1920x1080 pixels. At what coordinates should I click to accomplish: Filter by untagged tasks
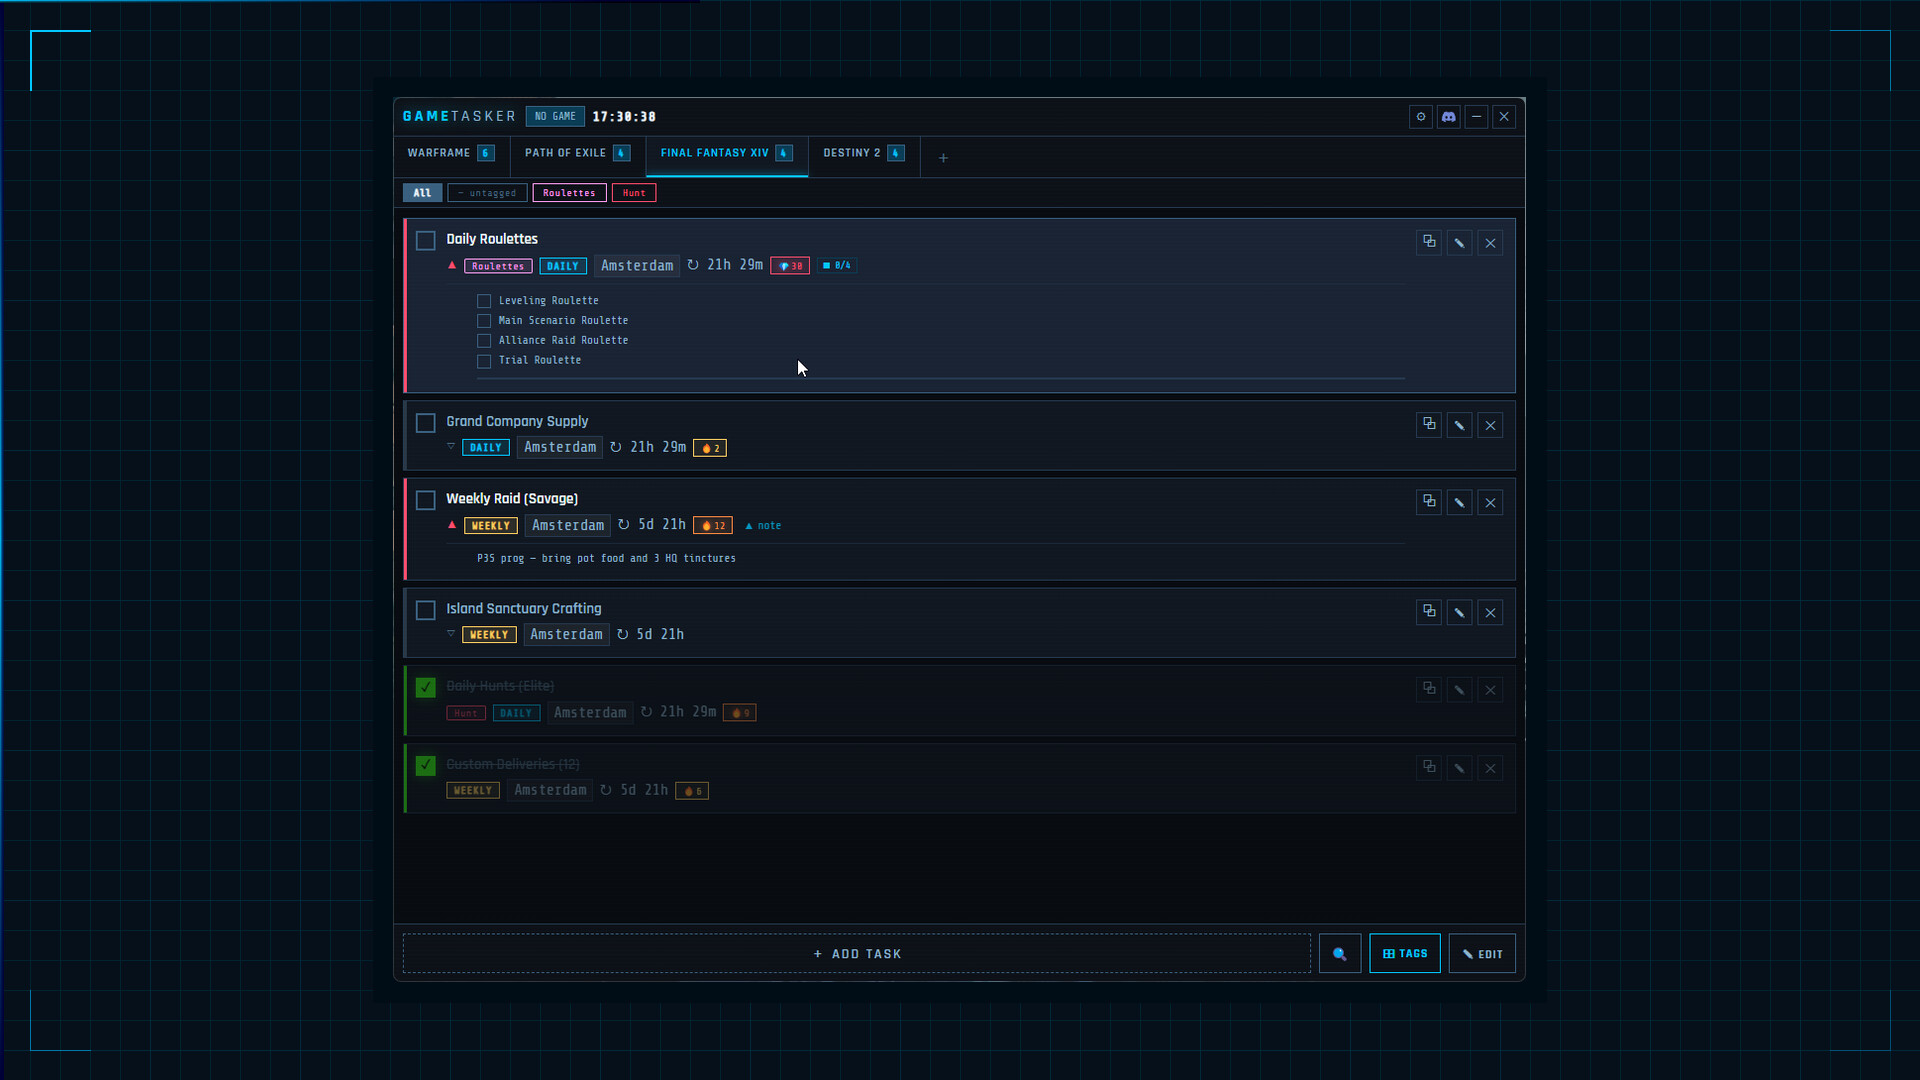click(x=487, y=193)
